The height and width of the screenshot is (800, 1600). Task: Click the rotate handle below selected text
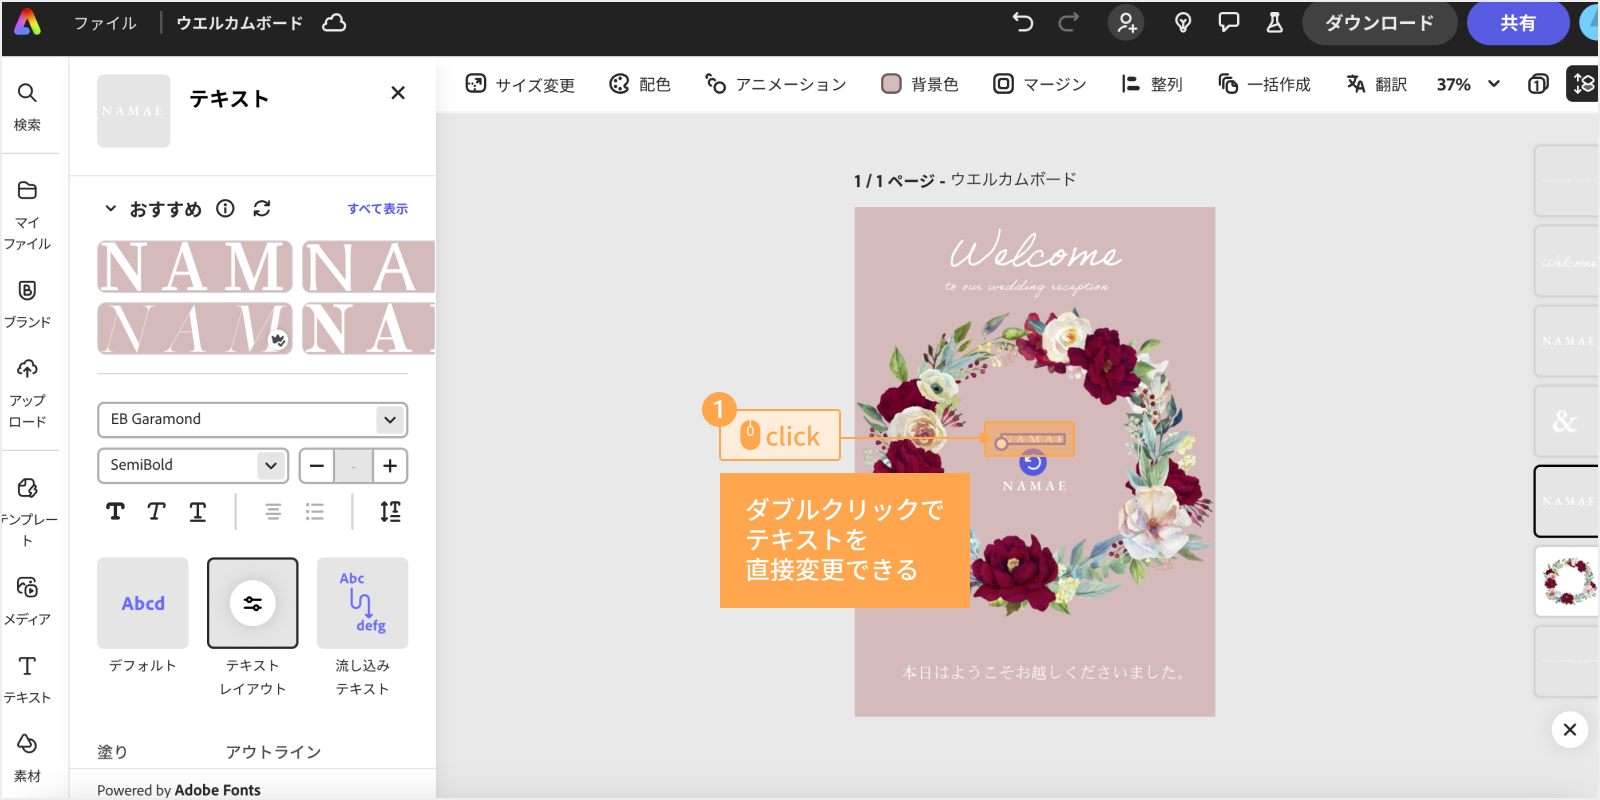coord(1033,462)
